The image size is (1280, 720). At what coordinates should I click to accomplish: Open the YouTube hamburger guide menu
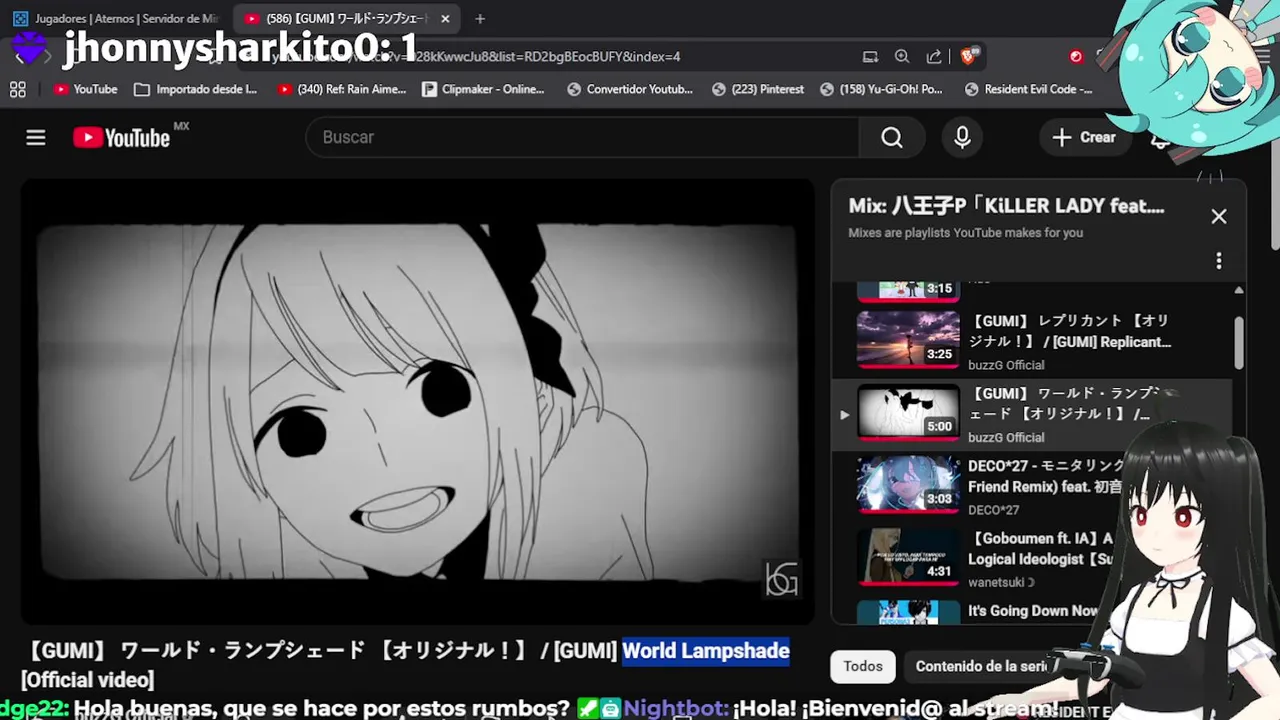tap(36, 138)
